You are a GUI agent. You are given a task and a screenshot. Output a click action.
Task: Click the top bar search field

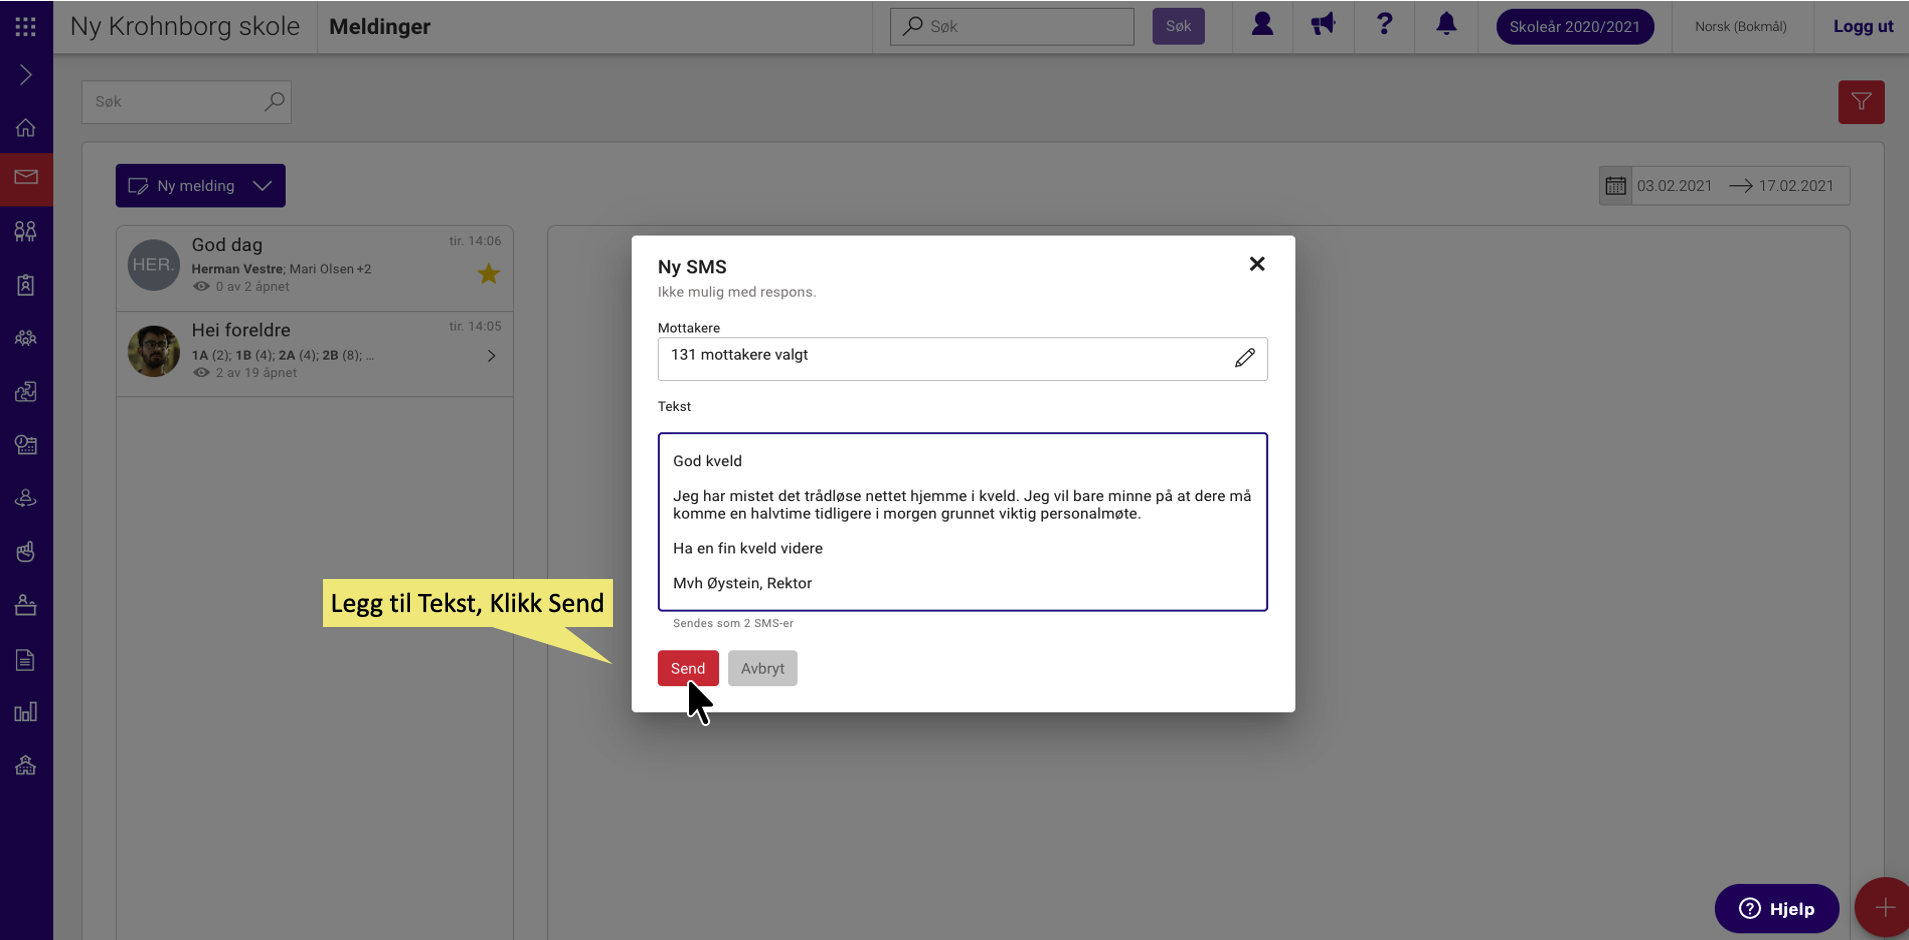(x=1012, y=27)
